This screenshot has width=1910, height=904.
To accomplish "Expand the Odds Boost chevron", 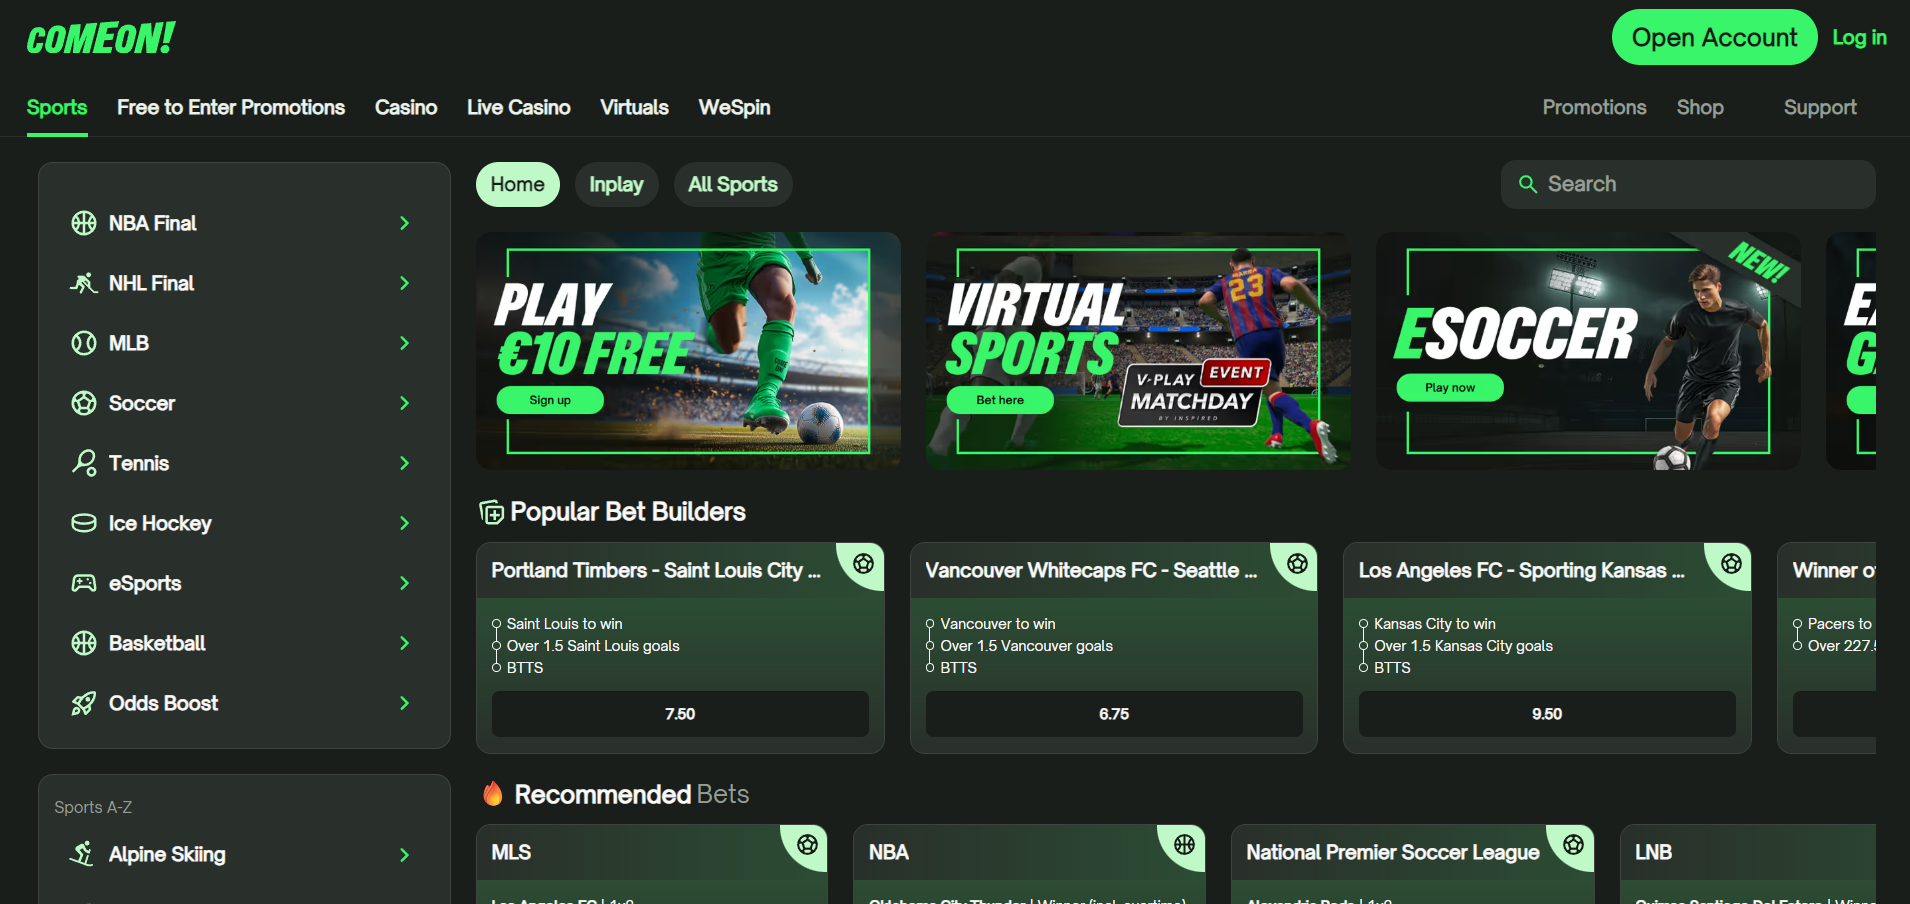I will pos(404,703).
